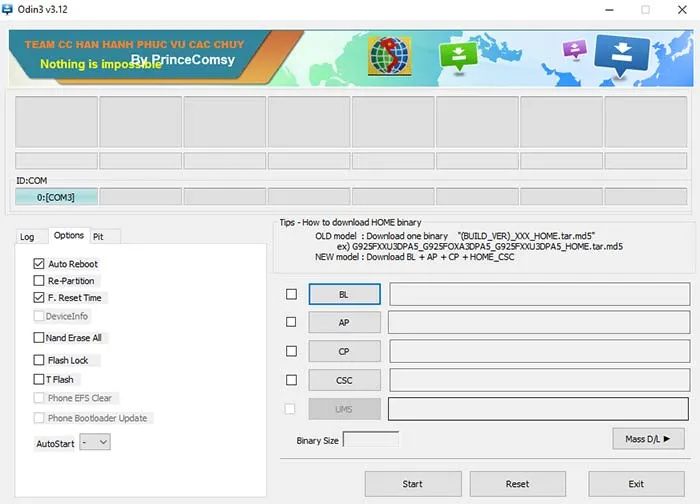Click the purple speech bubble download icon
The image size is (700, 504).
(574, 50)
